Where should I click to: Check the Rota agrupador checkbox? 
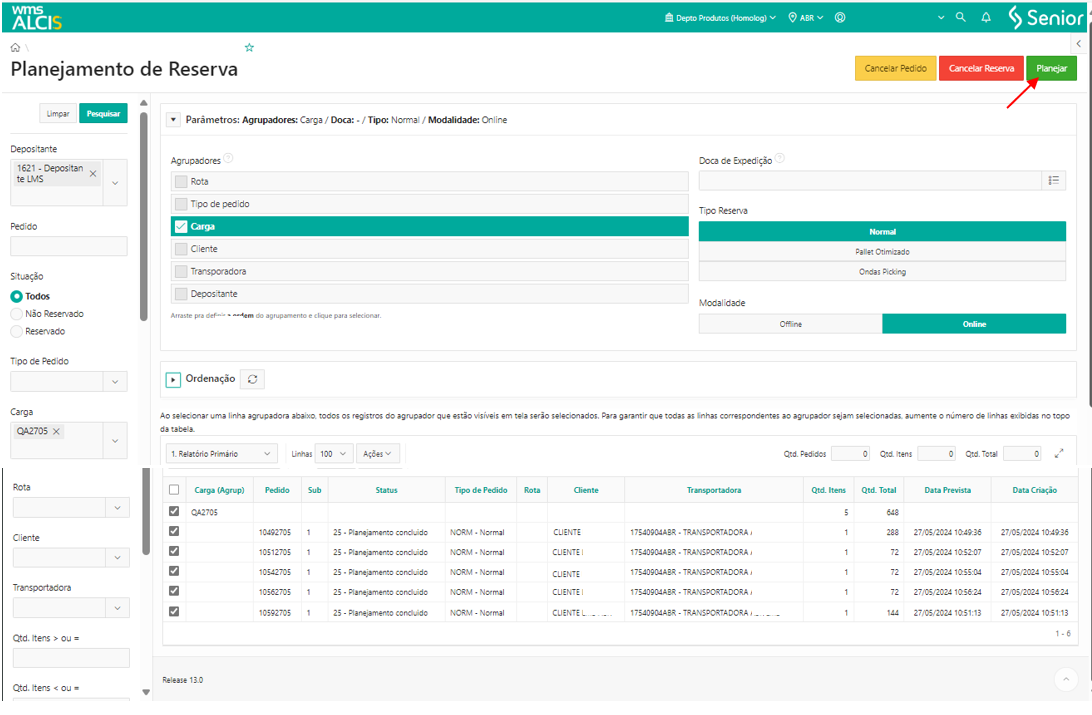[x=181, y=182]
